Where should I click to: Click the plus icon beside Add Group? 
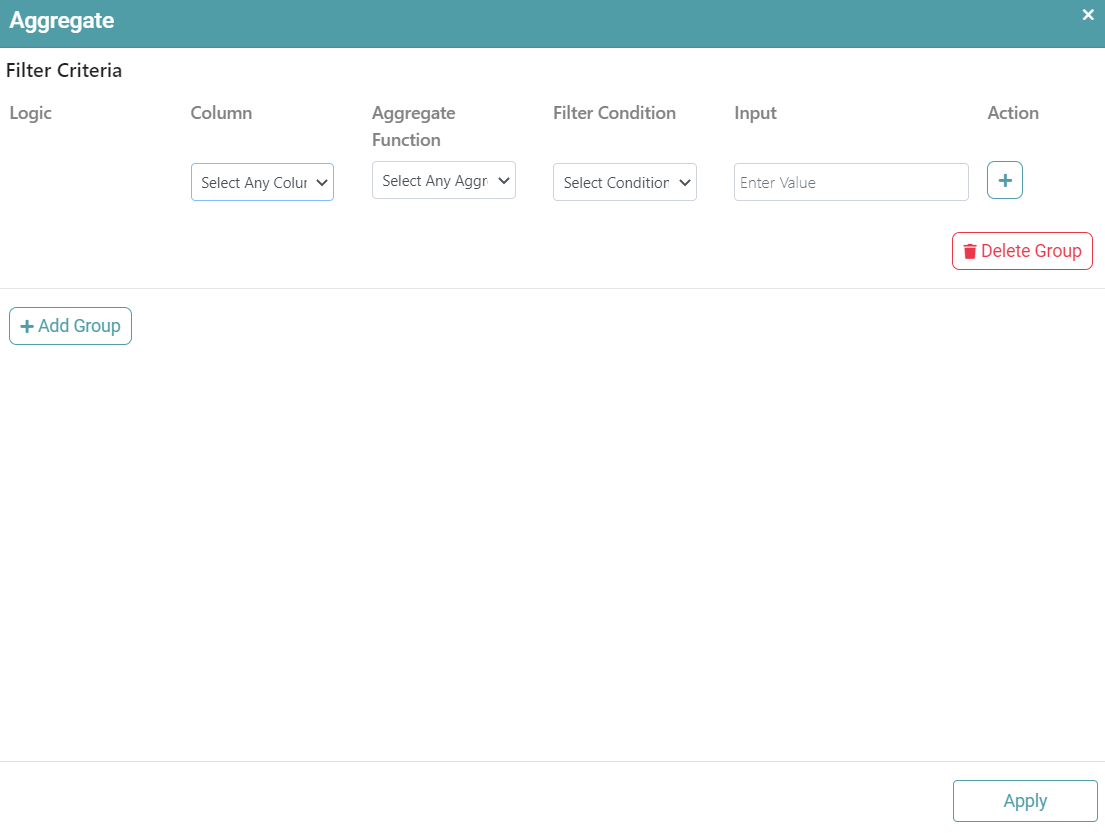27,326
